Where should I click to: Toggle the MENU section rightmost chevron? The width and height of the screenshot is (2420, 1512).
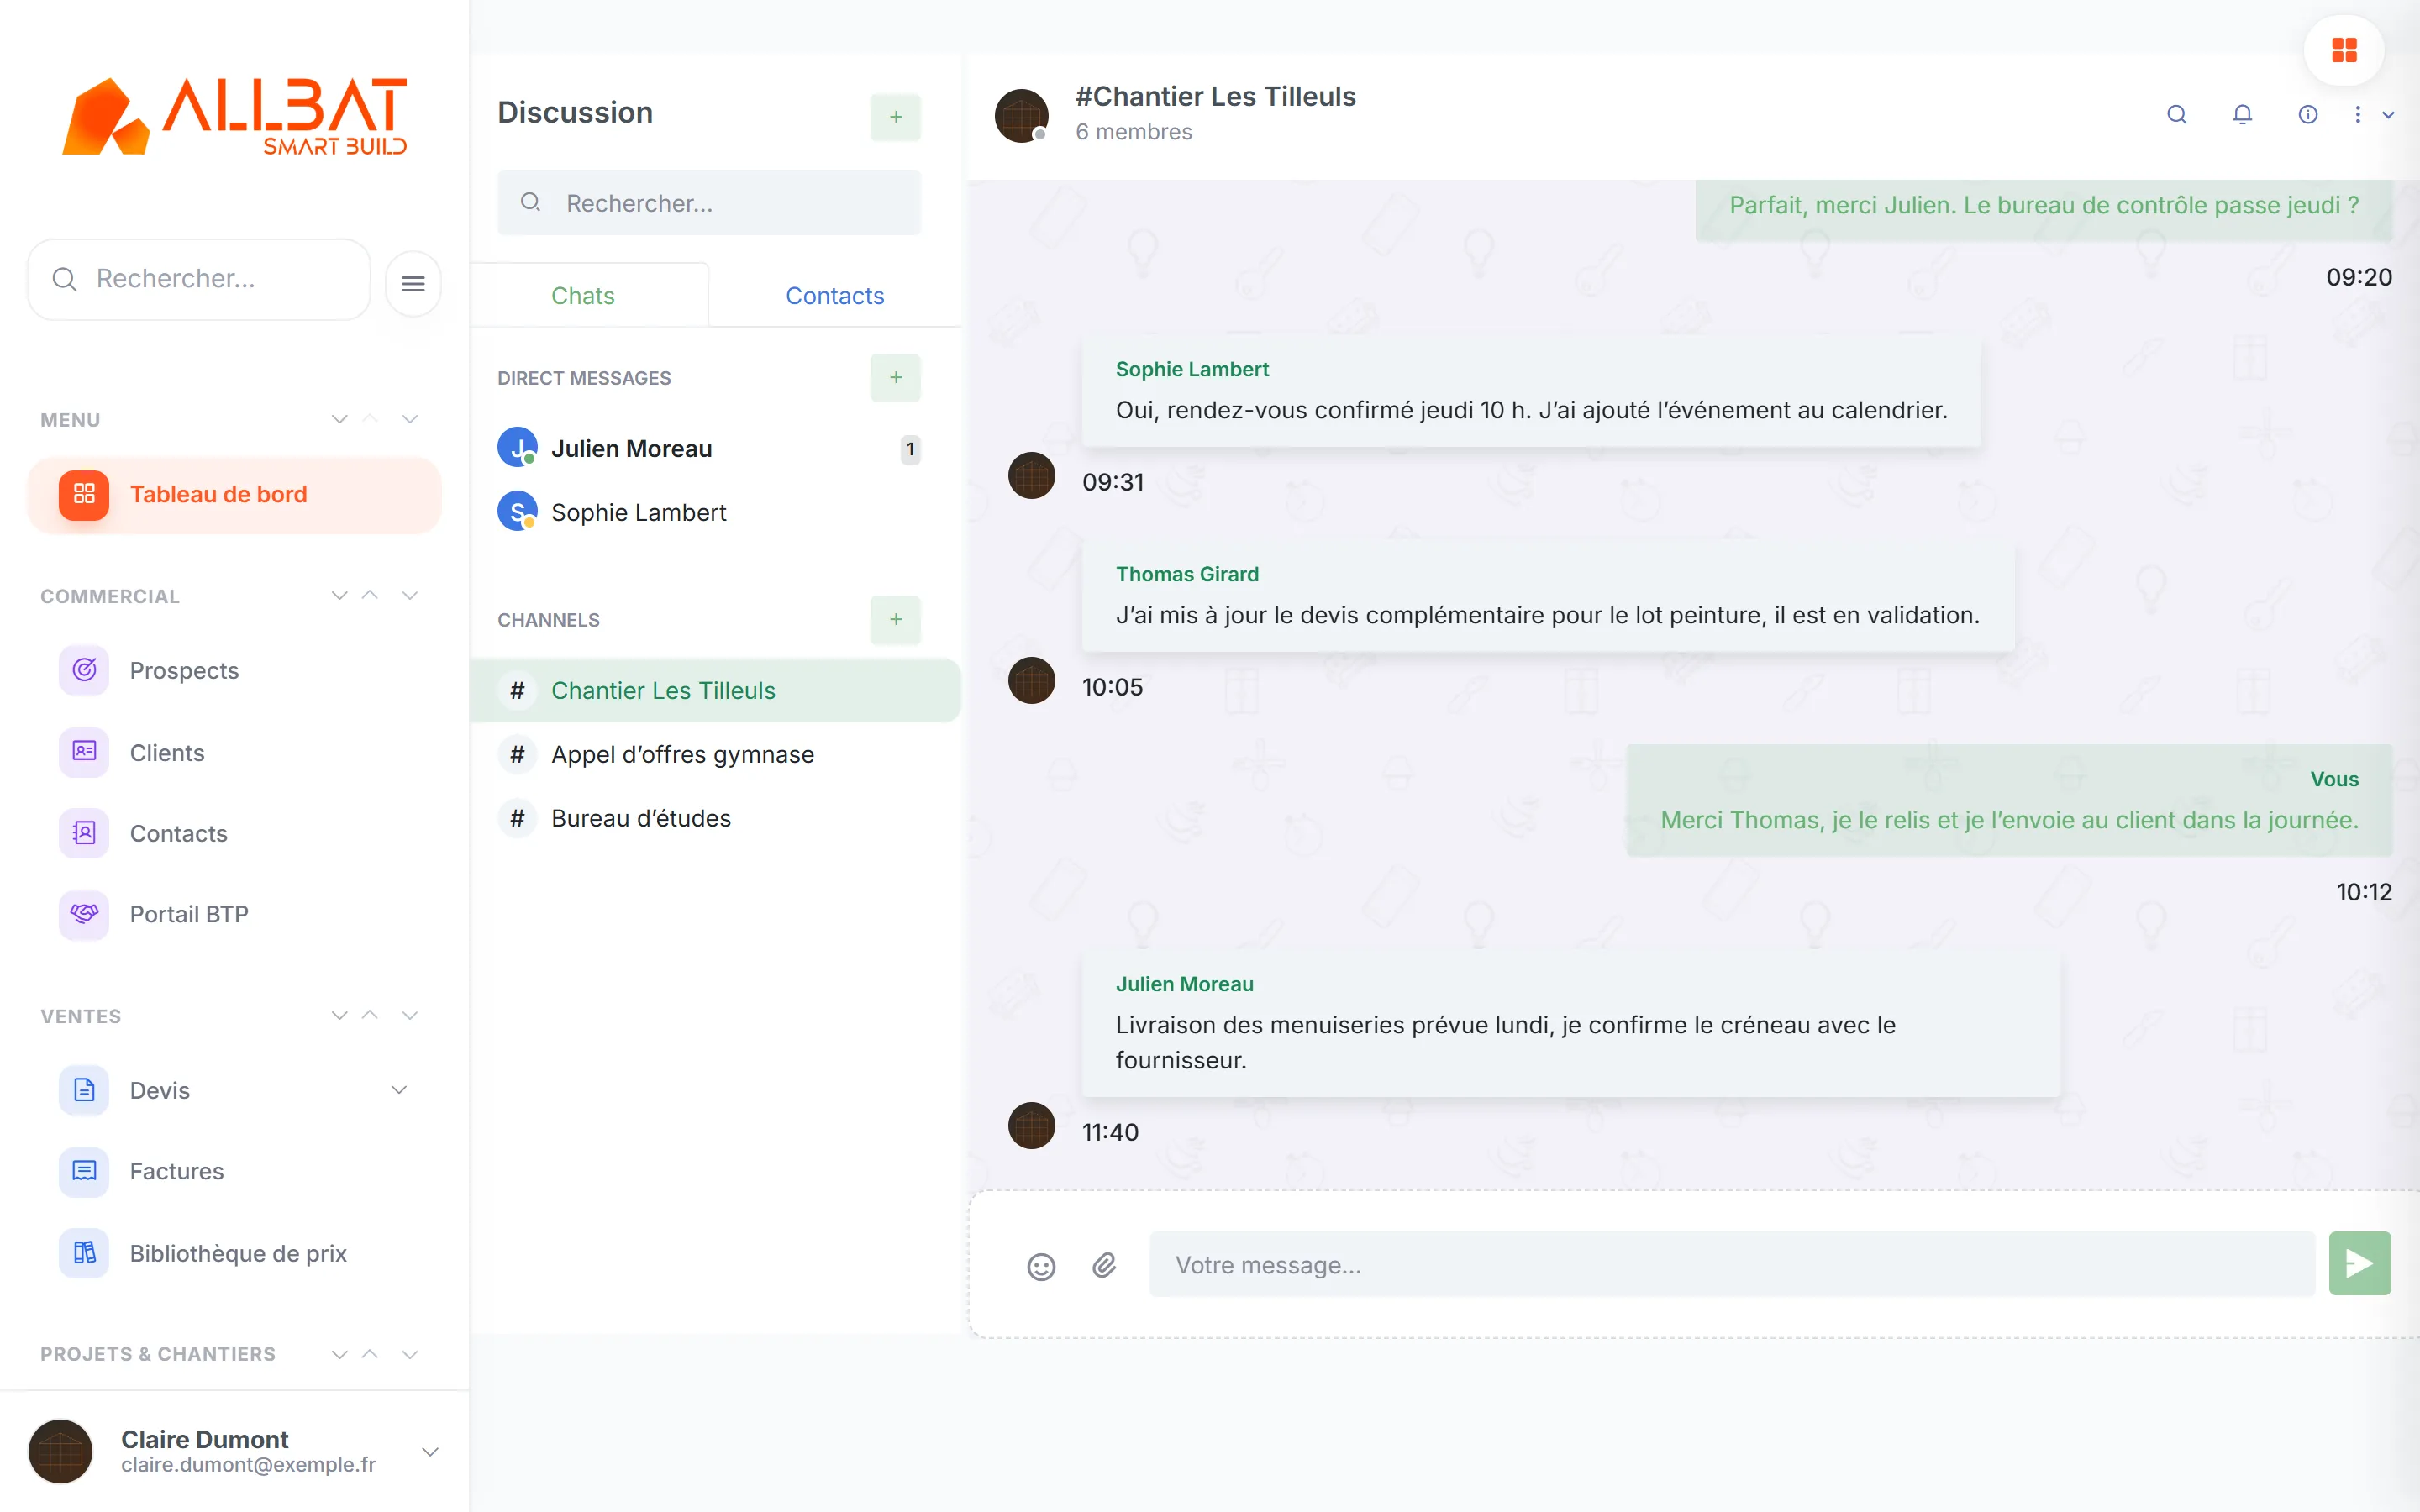click(410, 419)
